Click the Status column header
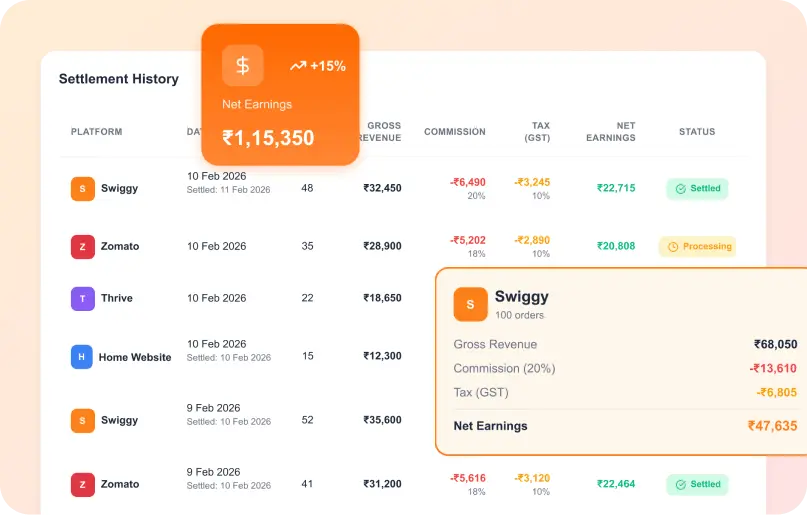Image resolution: width=807 pixels, height=515 pixels. [697, 132]
